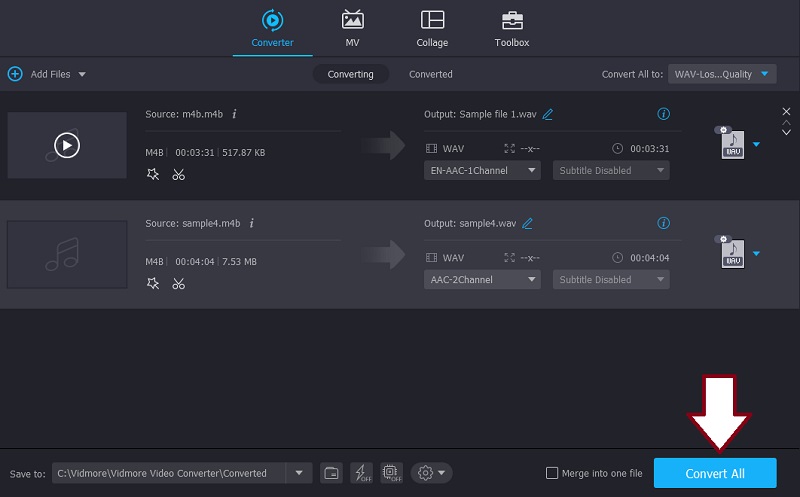Expand the EN-AAC-1Channel audio track dropdown
Image resolution: width=800 pixels, height=497 pixels.
click(481, 170)
